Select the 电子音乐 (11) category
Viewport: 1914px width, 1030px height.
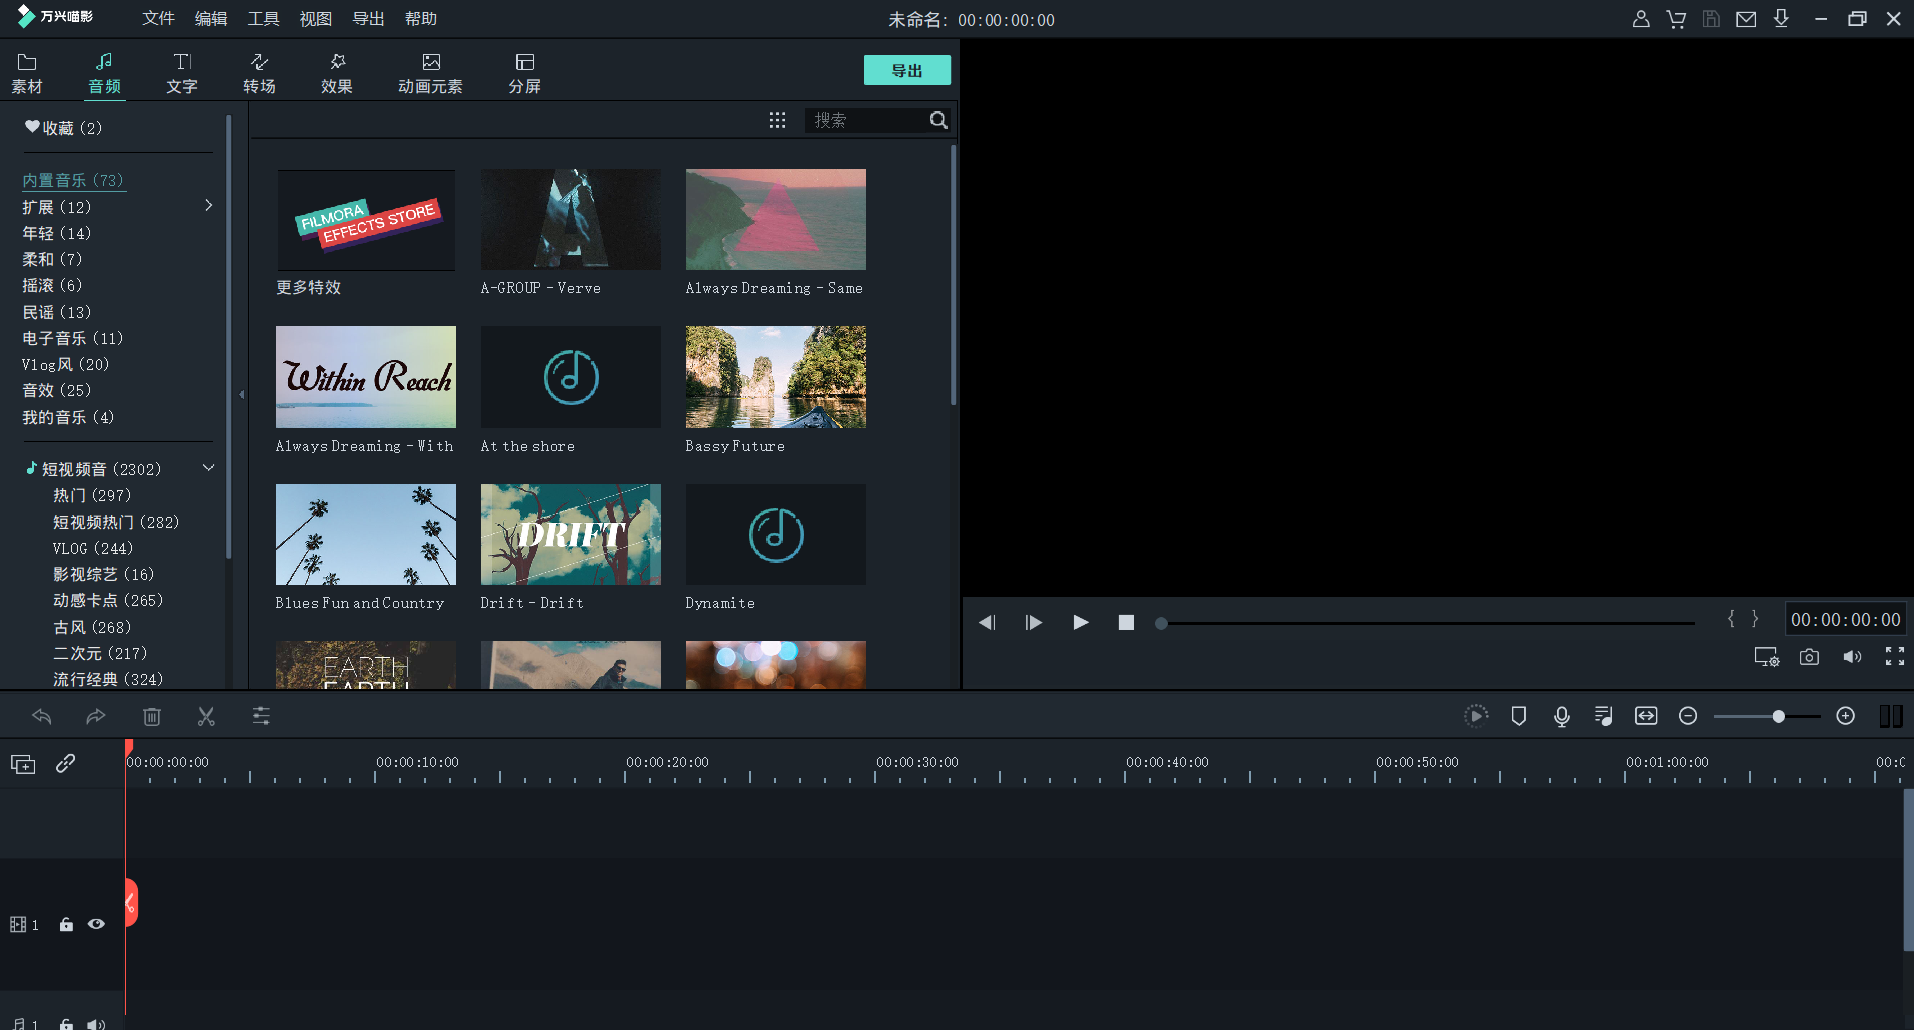pos(72,338)
